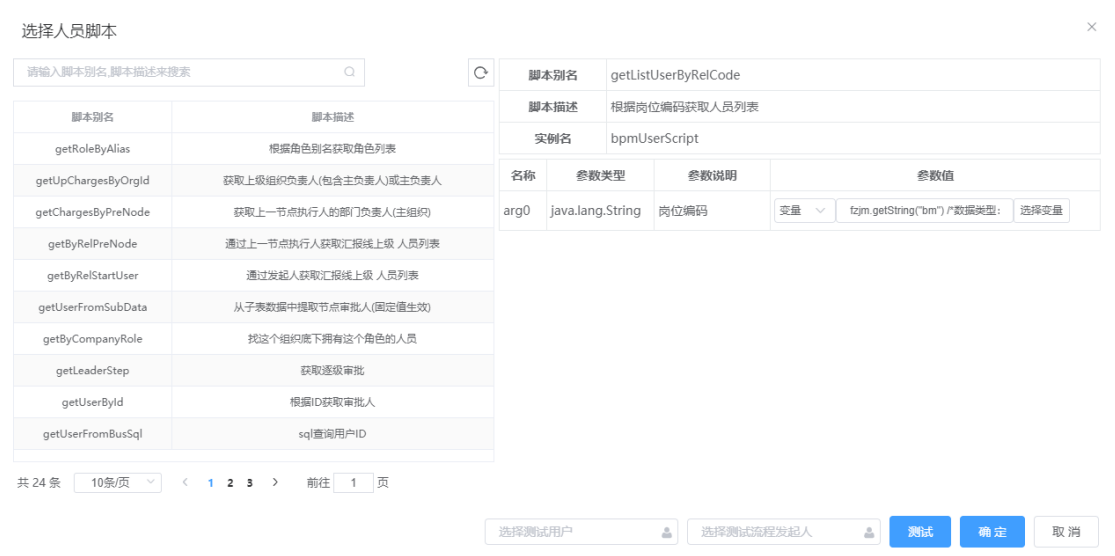The image size is (1115, 556).
Task: Click the 岗位编码 parameter description cell
Action: [712, 210]
